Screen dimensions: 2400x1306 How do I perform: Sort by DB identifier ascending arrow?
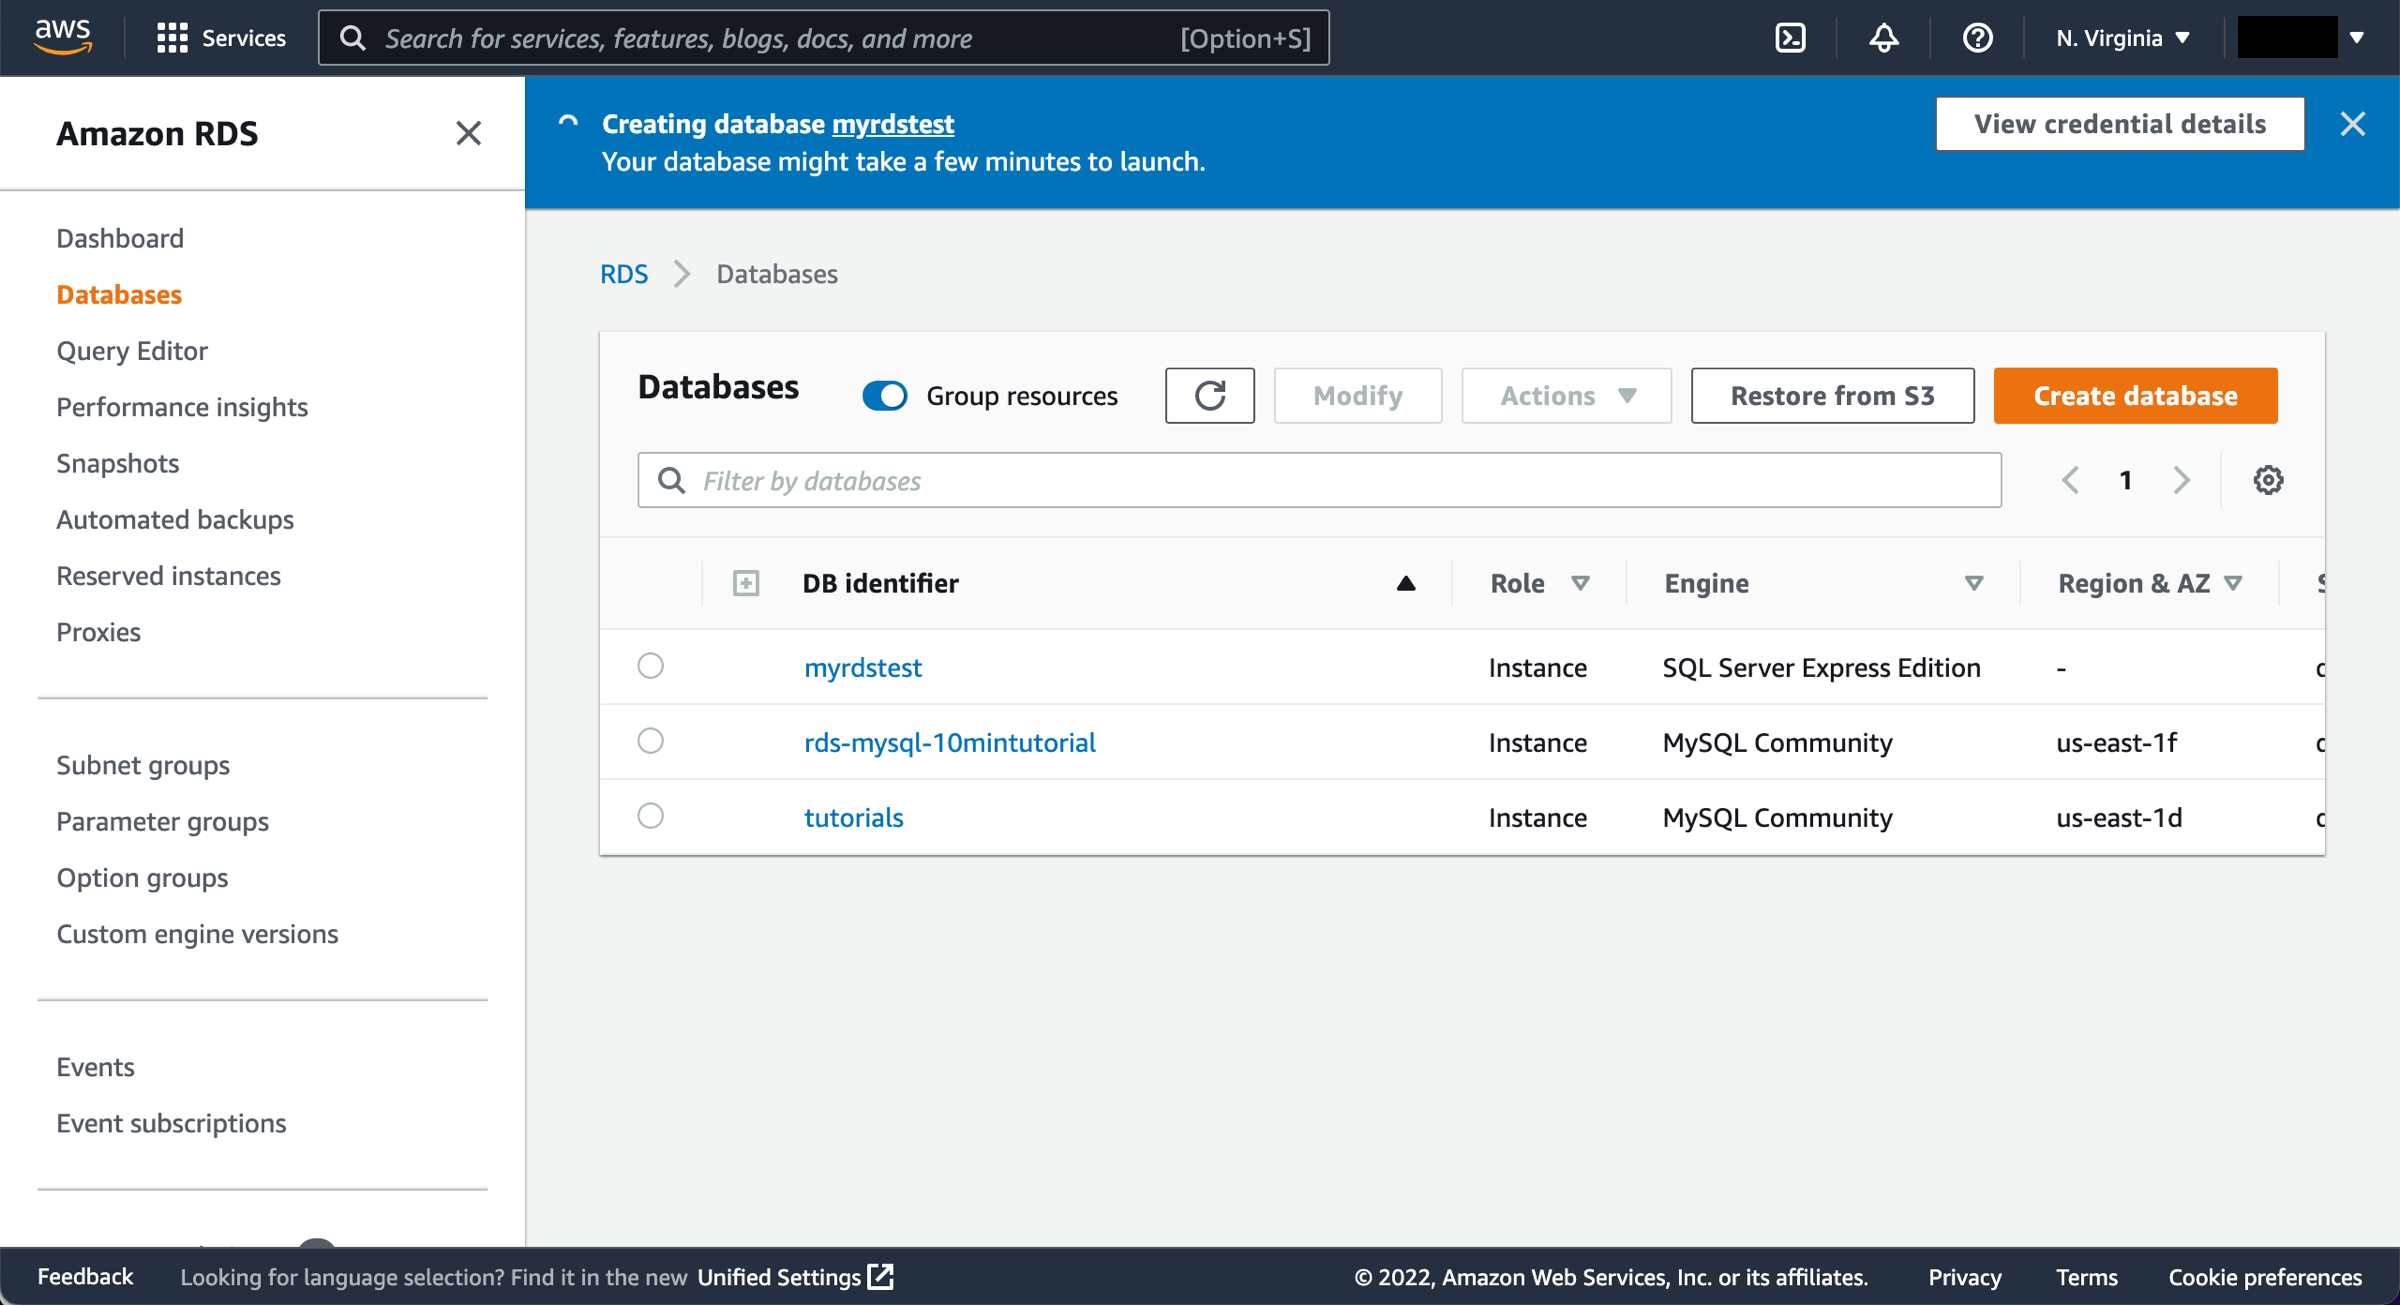coord(1406,583)
